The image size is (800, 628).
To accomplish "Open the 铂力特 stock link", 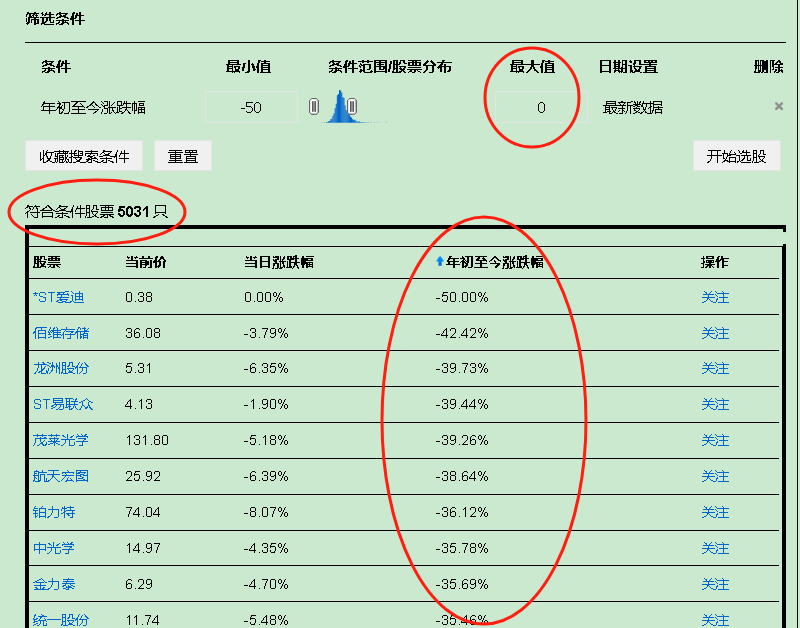I will pos(54,512).
